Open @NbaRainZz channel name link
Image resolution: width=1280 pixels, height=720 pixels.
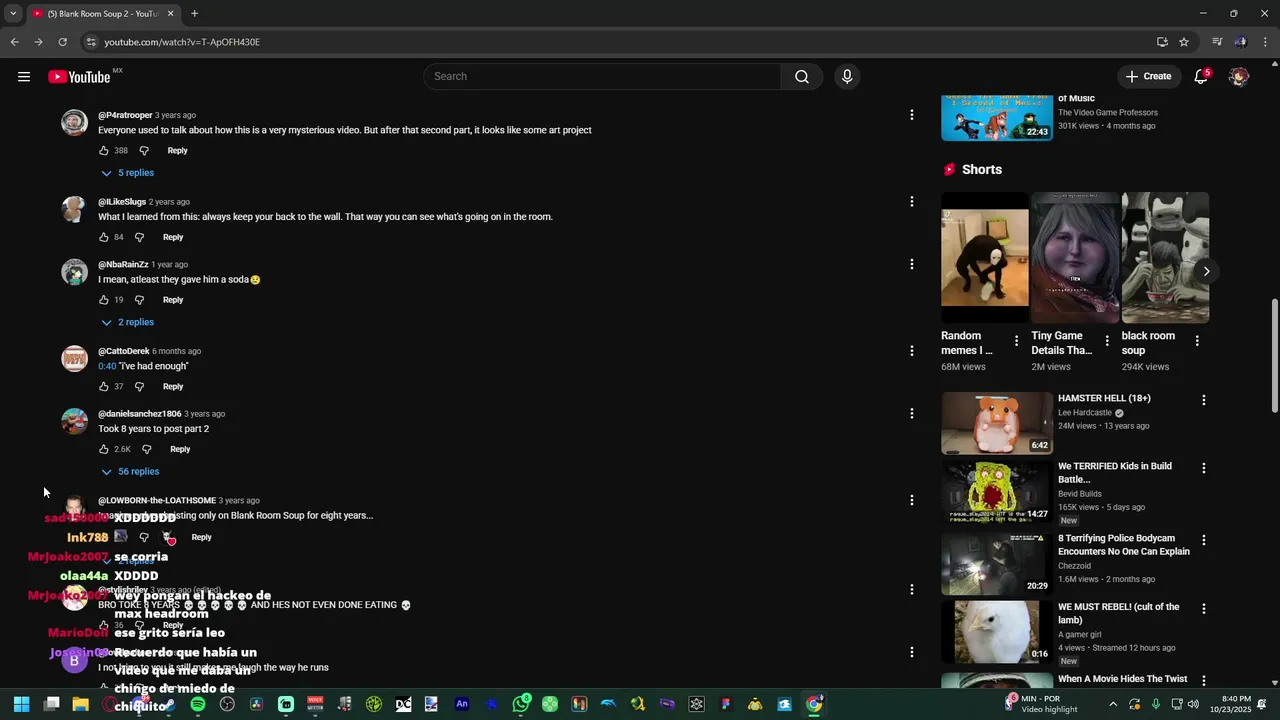tap(123, 265)
